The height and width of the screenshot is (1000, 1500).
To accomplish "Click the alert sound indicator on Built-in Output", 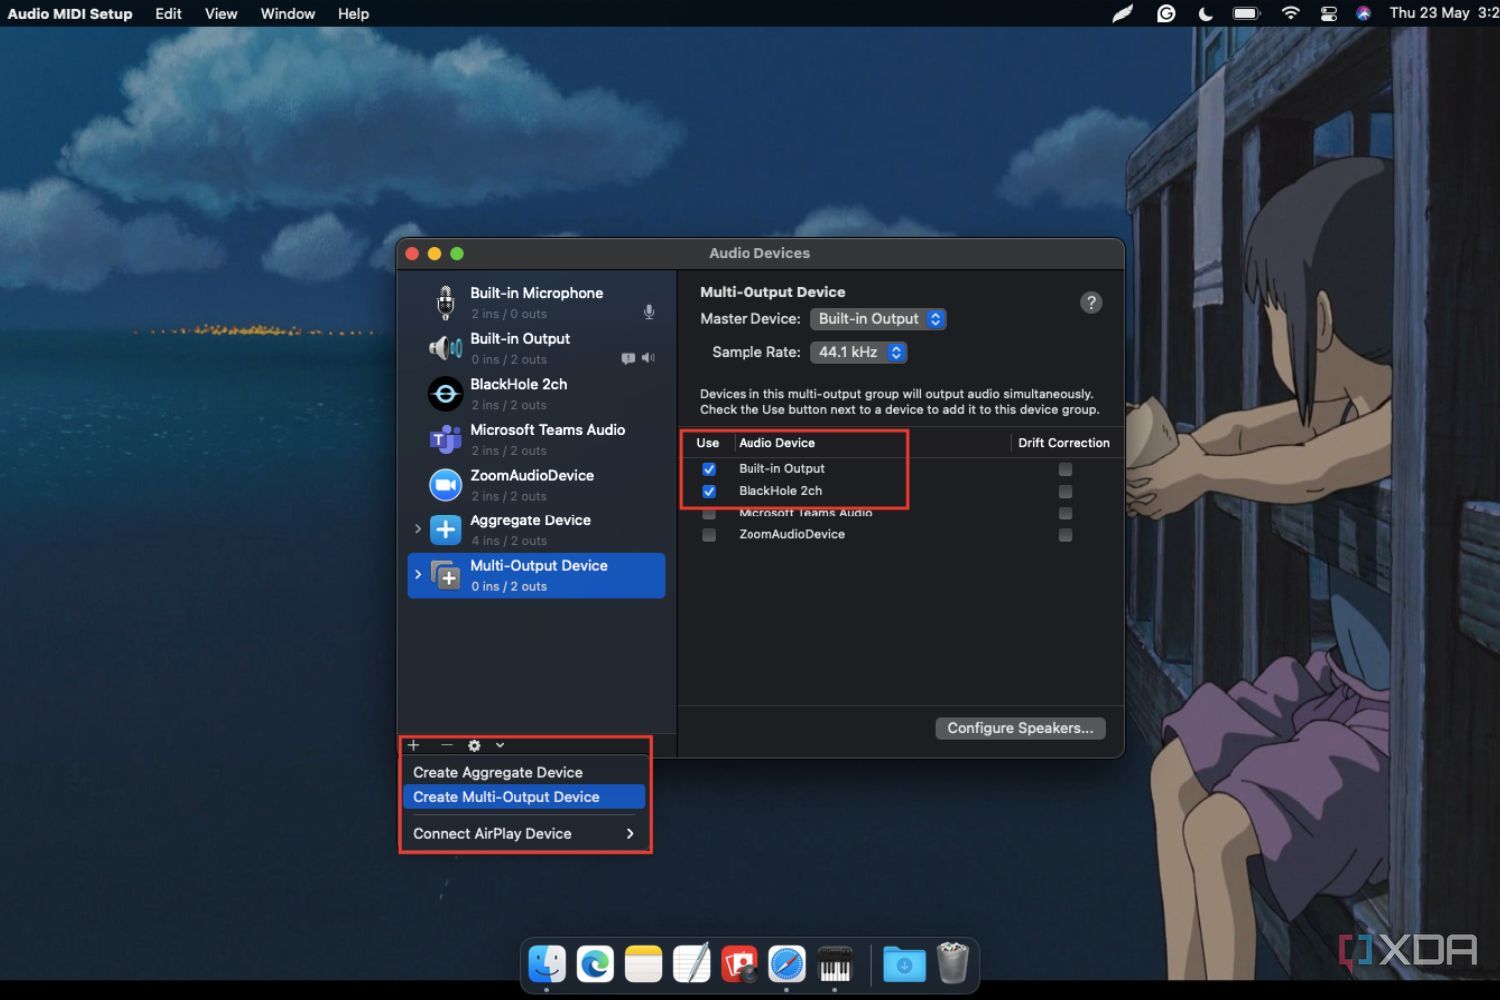I will 628,358.
